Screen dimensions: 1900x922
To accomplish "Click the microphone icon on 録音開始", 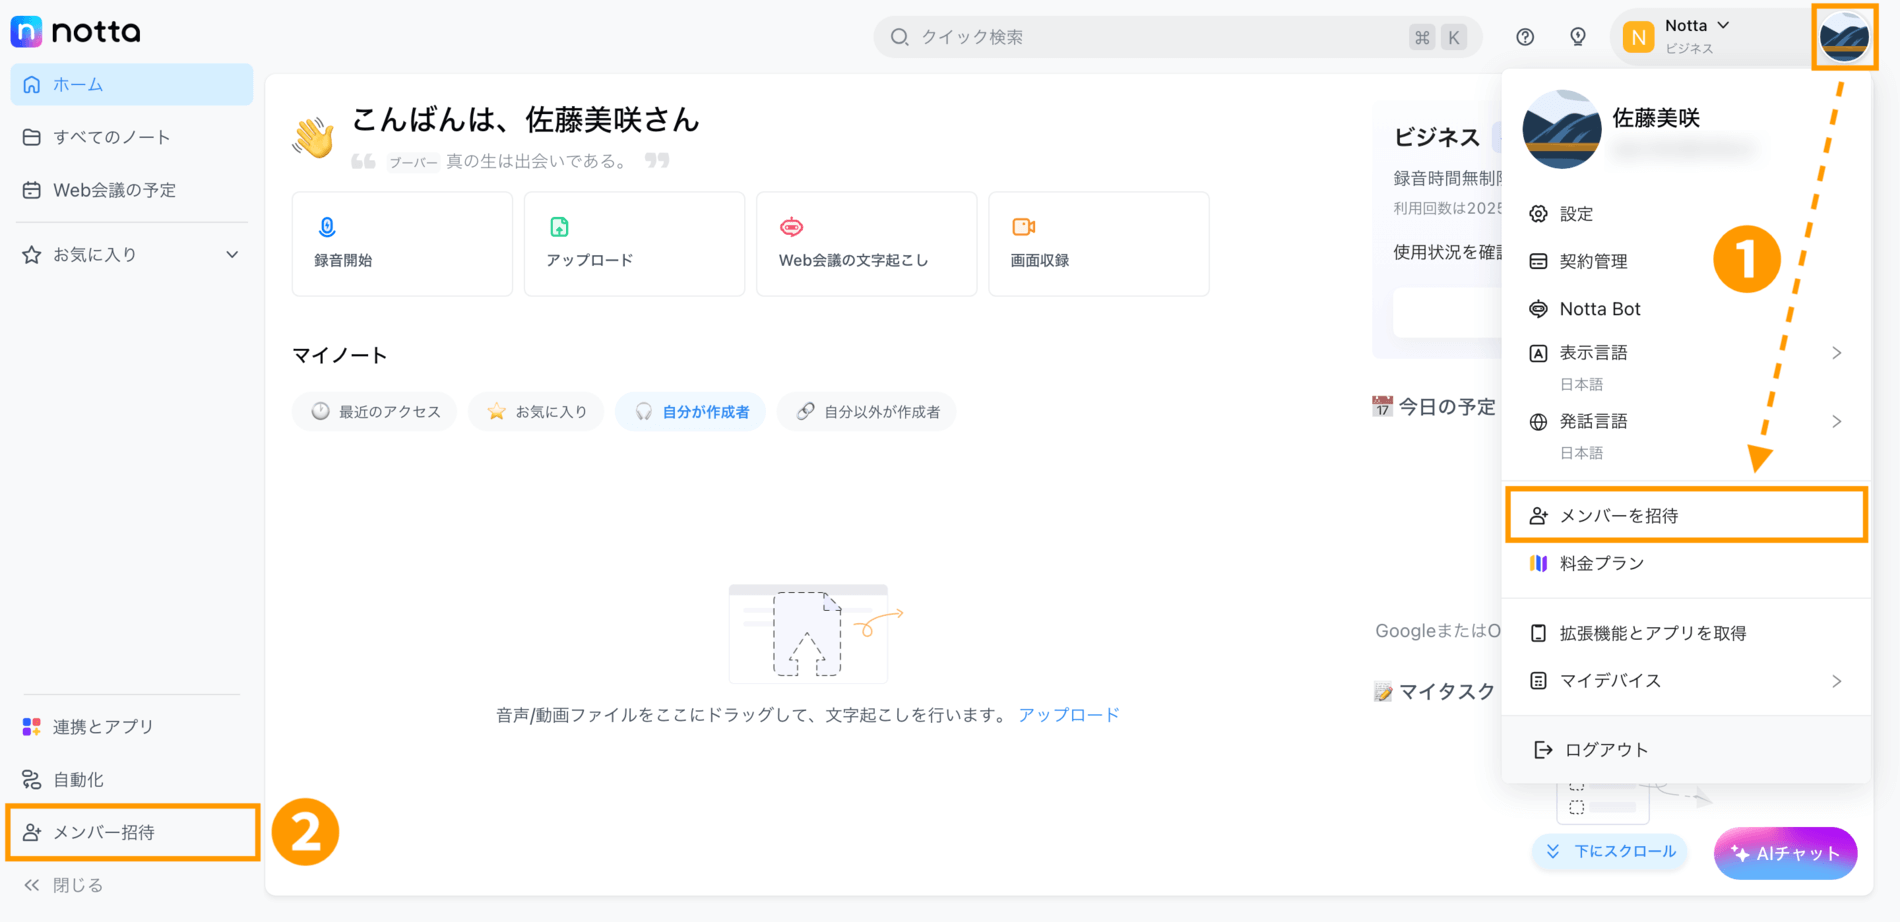I will click(327, 227).
